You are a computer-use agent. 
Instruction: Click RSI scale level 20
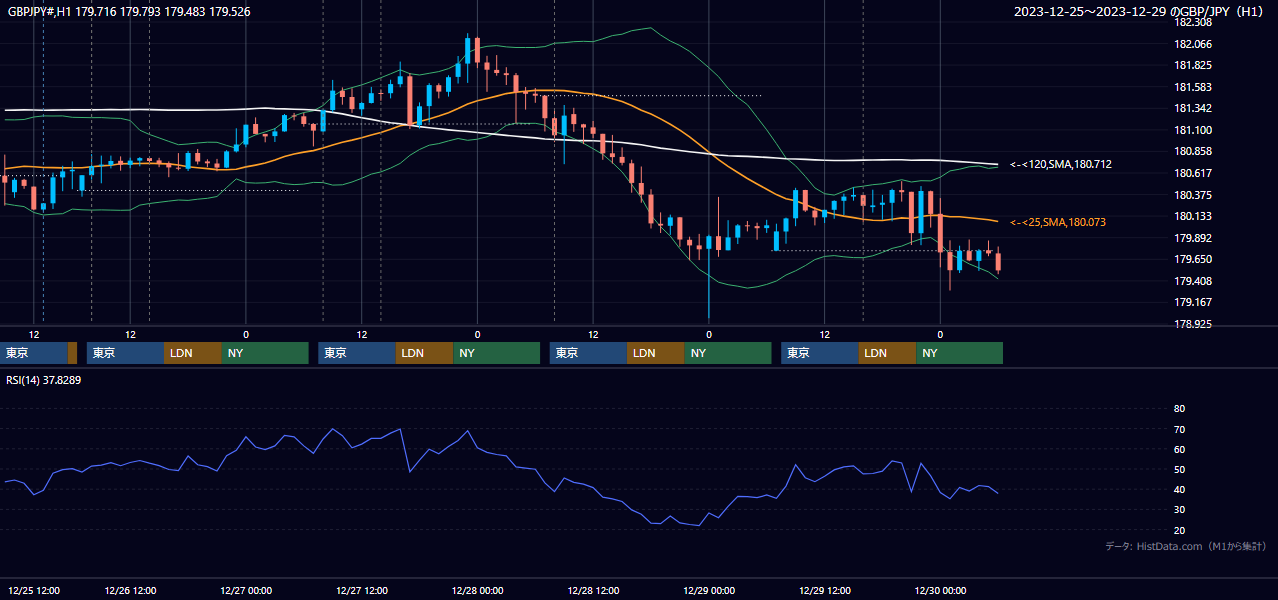pyautogui.click(x=1179, y=530)
